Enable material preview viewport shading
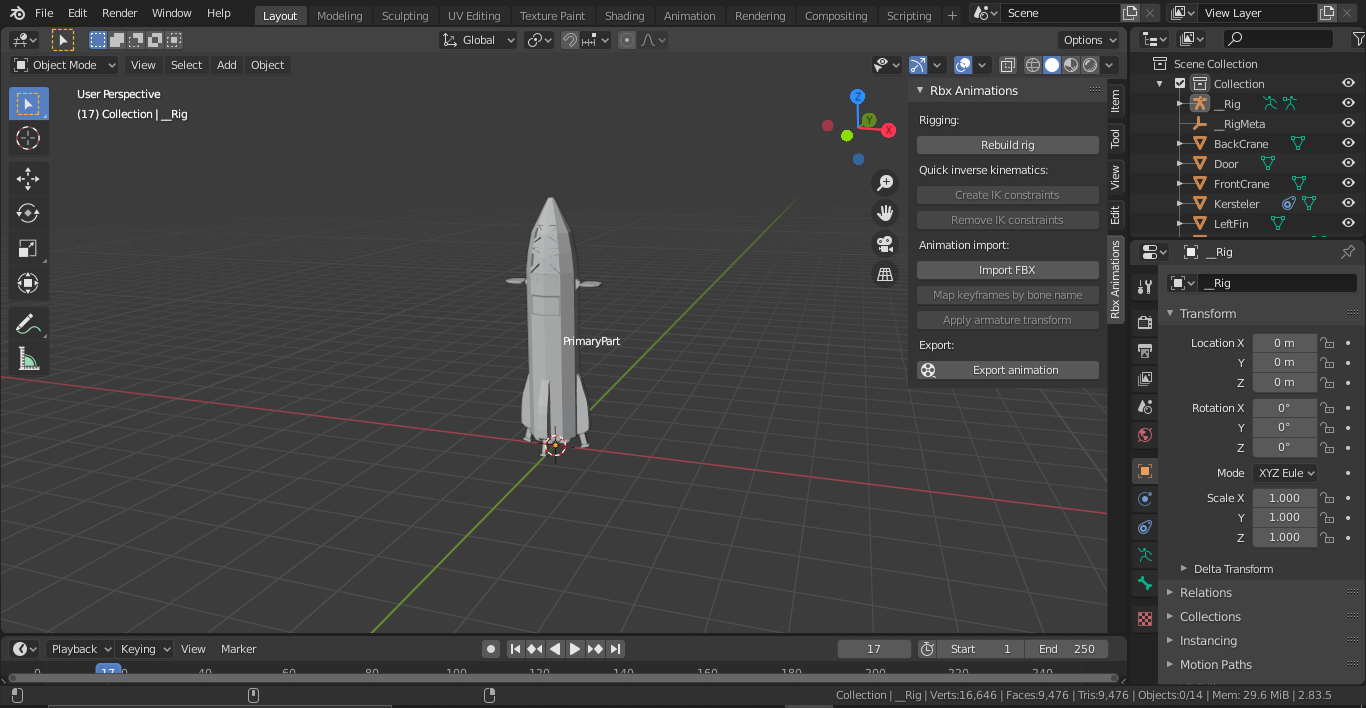Image resolution: width=1366 pixels, height=708 pixels. coord(1071,65)
